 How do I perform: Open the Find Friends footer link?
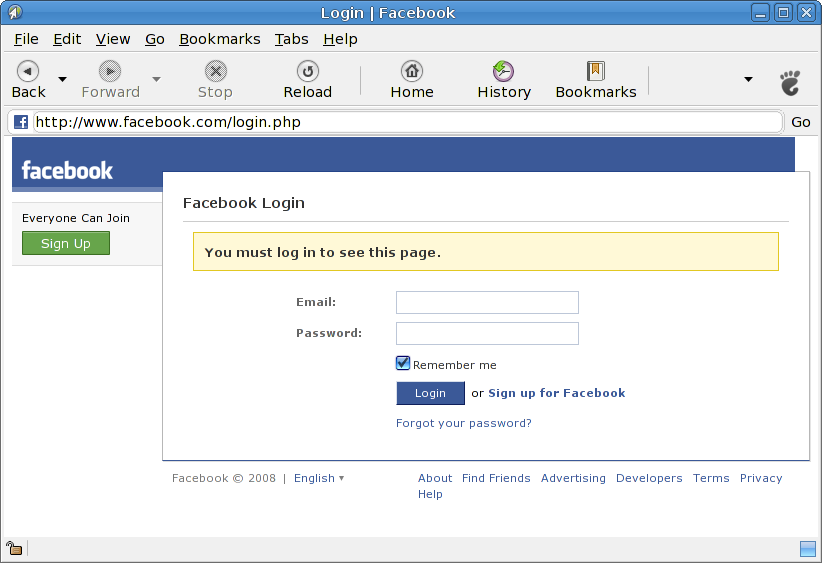click(496, 478)
